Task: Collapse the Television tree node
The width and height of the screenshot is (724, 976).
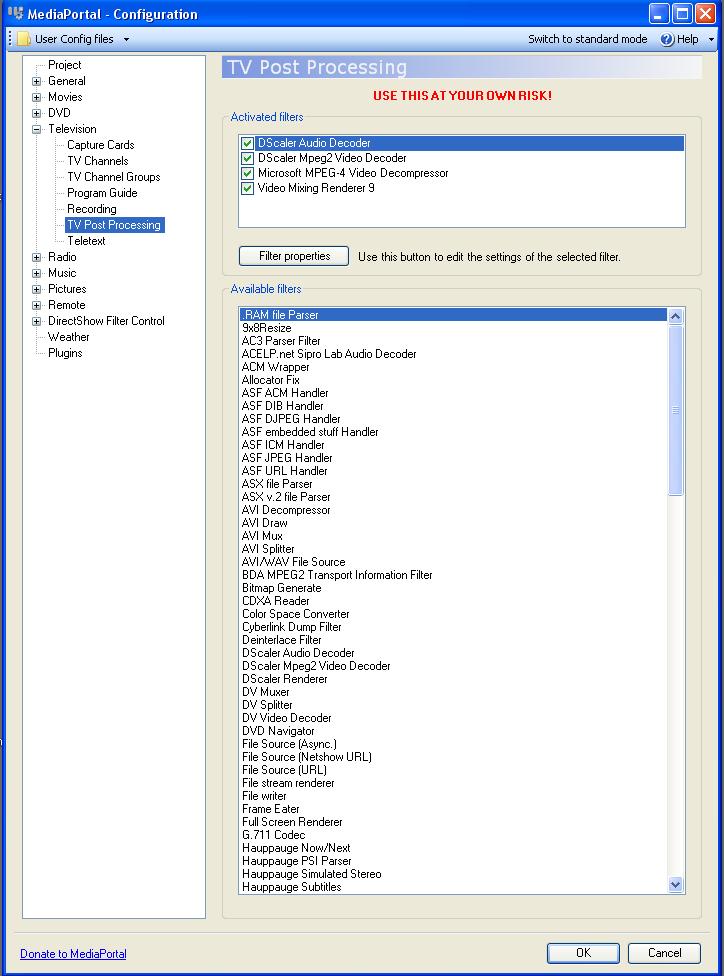Action: pyautogui.click(x=37, y=129)
